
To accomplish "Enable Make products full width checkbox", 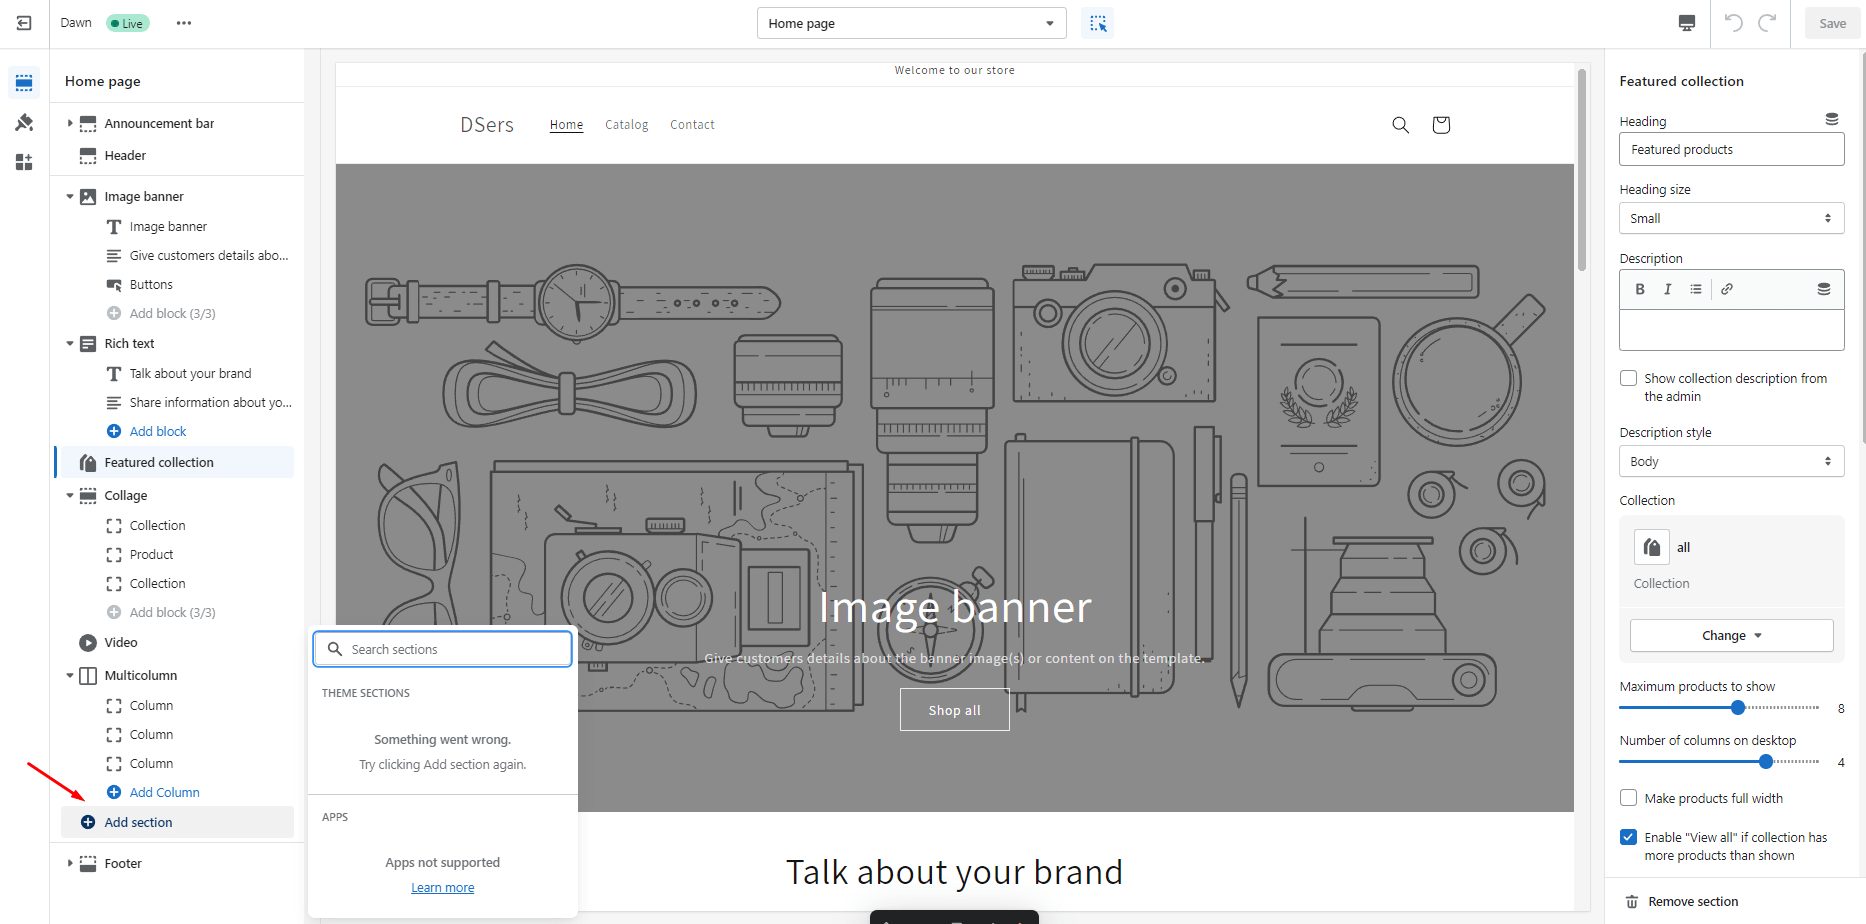I will click(1629, 798).
